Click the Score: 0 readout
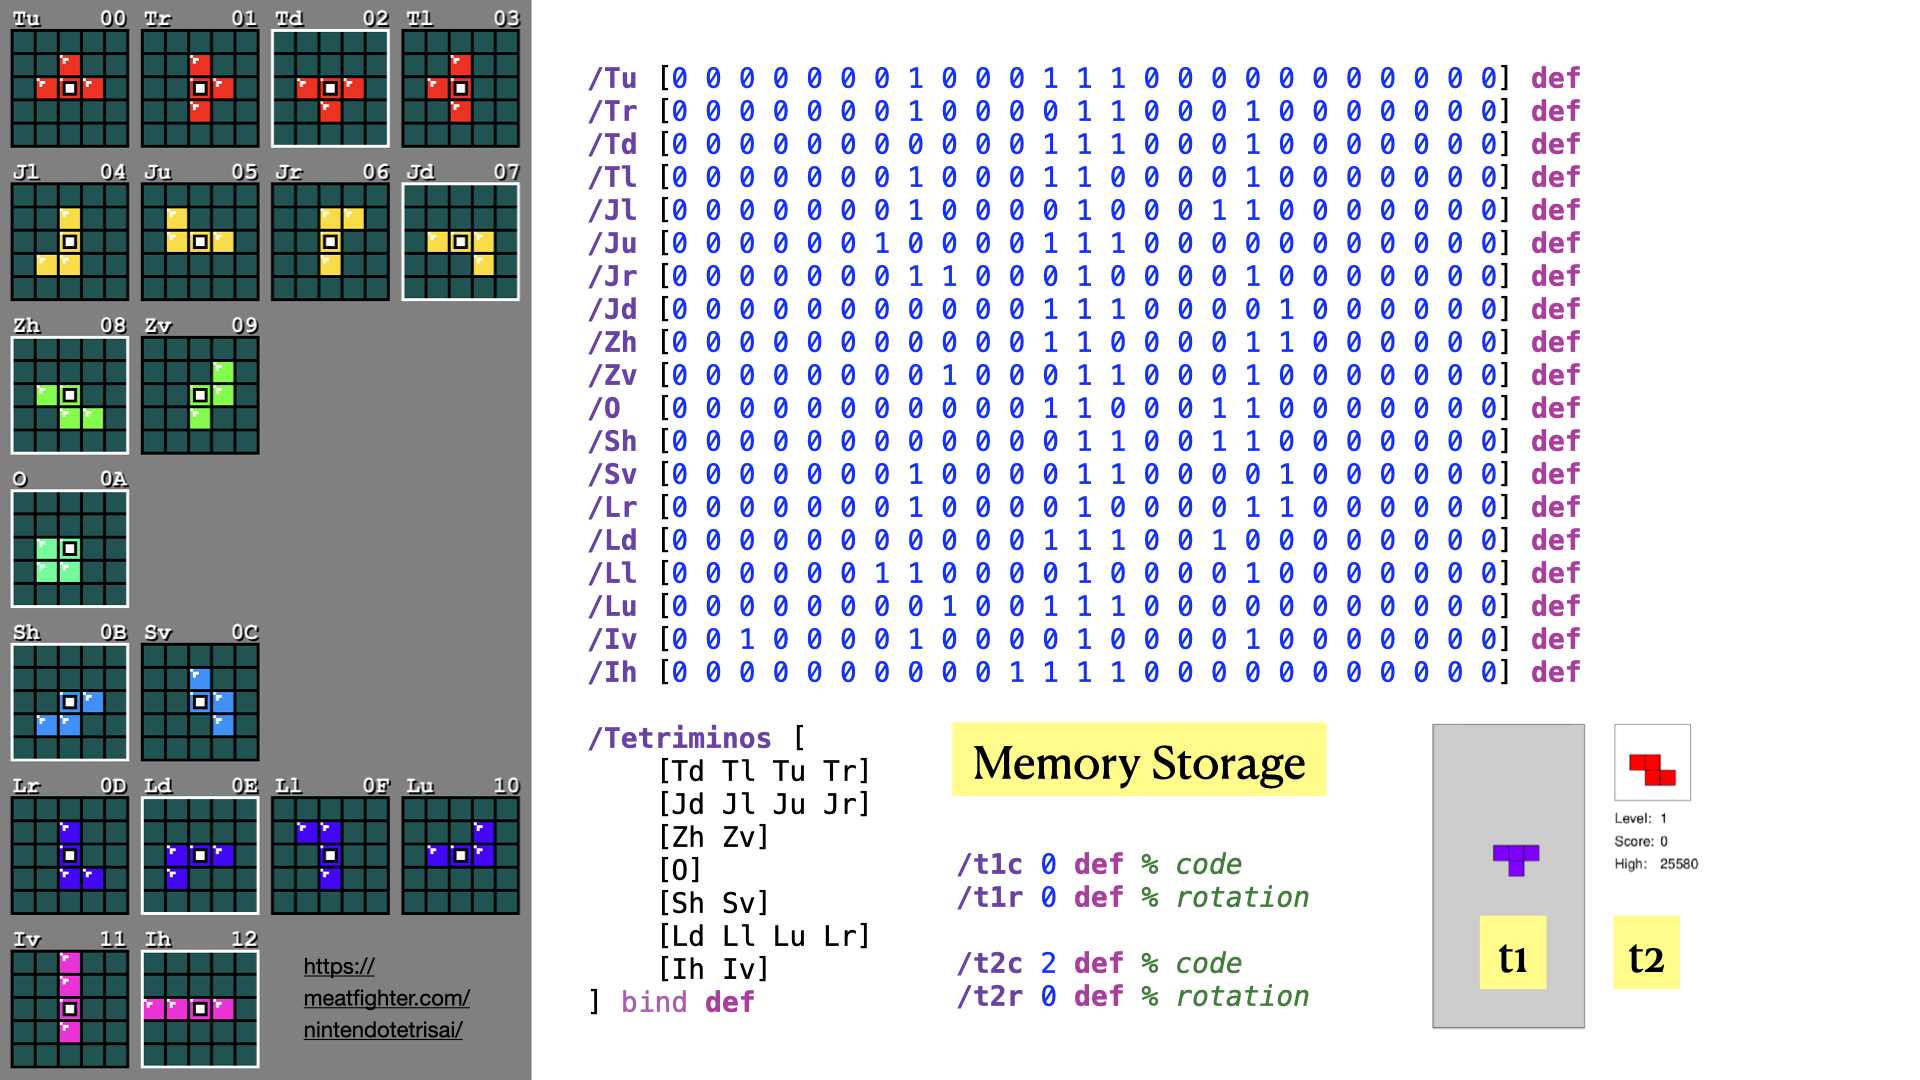 (1641, 841)
